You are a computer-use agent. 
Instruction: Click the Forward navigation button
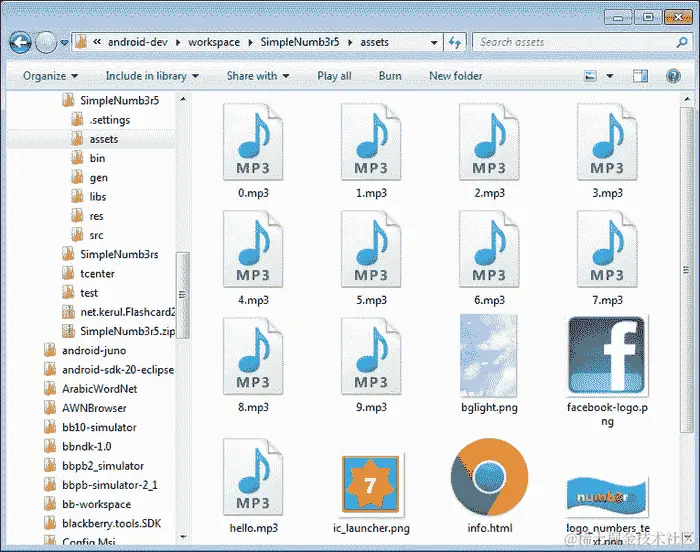tap(46, 42)
